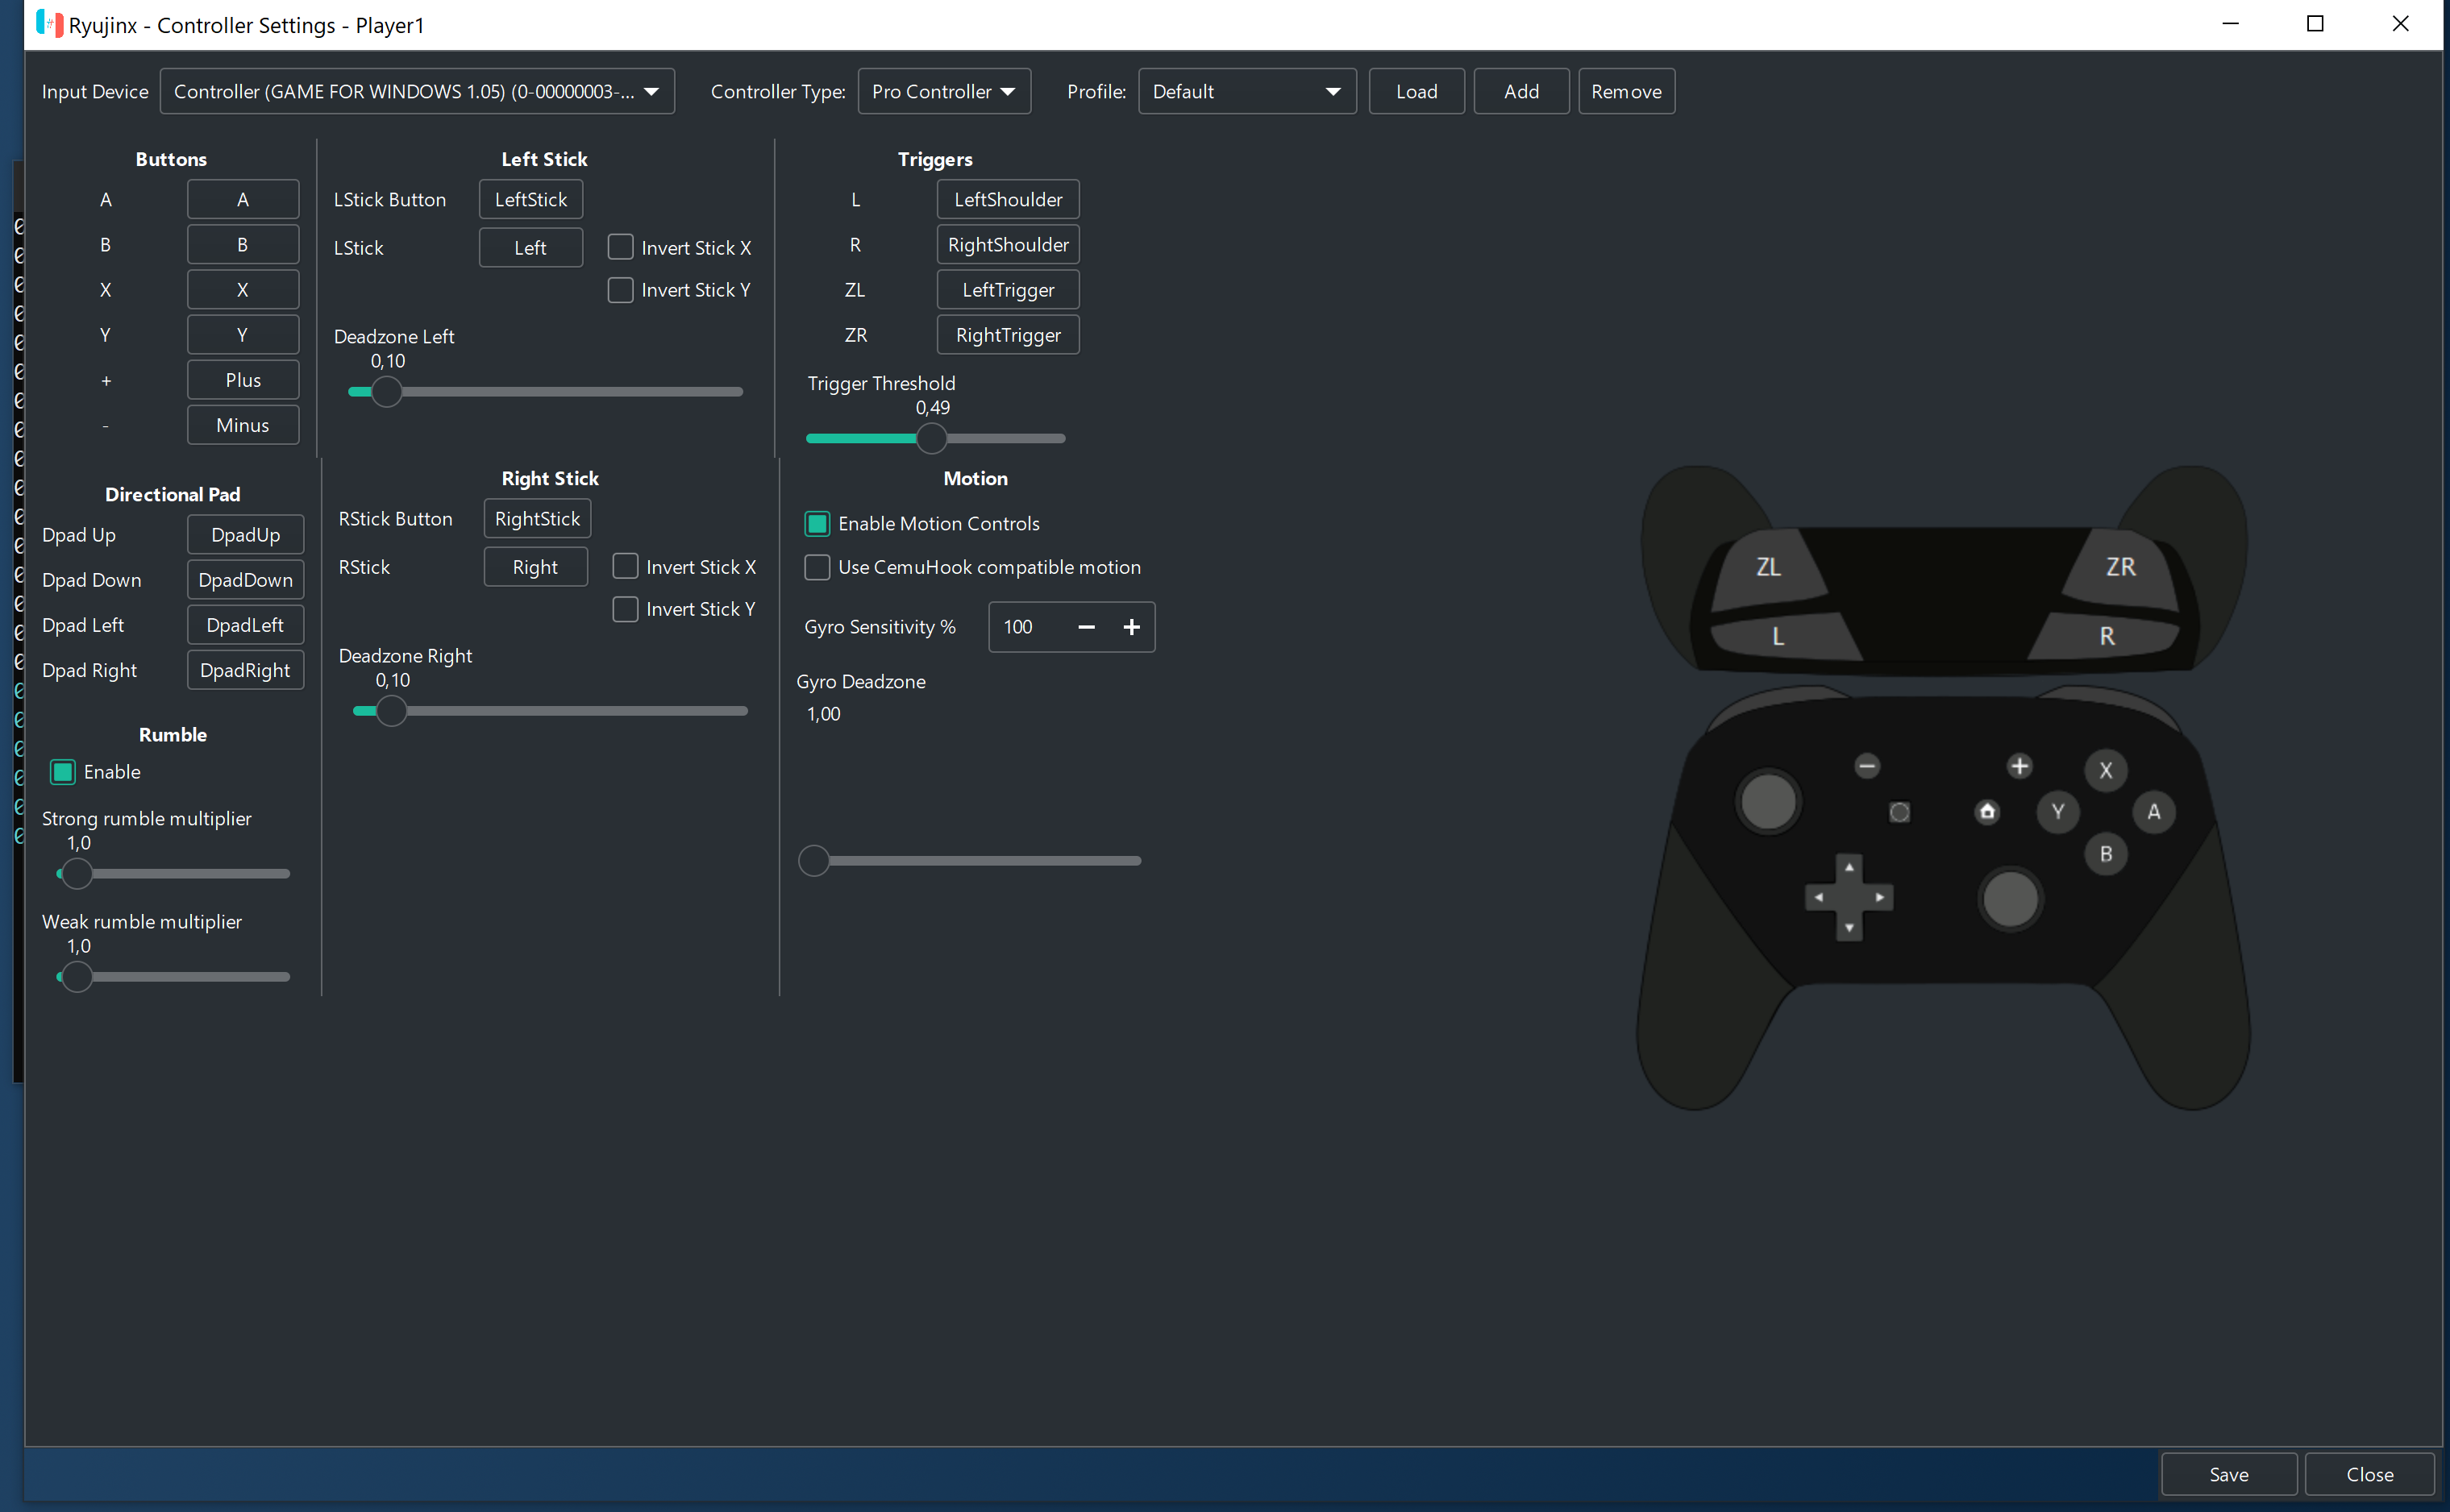Image resolution: width=2450 pixels, height=1512 pixels.
Task: Toggle Right Stick Invert Stick X checkbox
Action: point(625,566)
